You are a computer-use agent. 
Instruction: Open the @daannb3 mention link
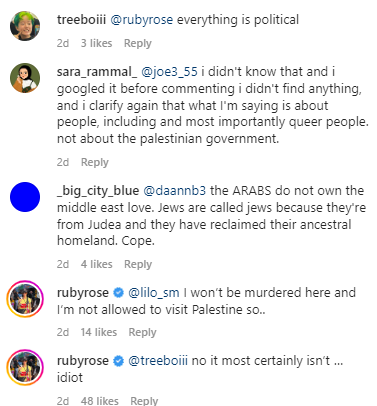tap(174, 191)
